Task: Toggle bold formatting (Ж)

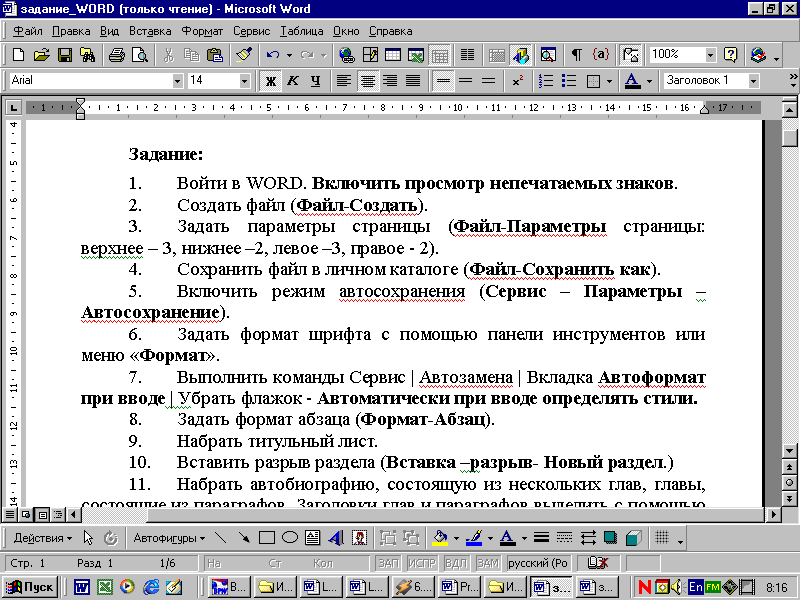Action: pos(270,81)
